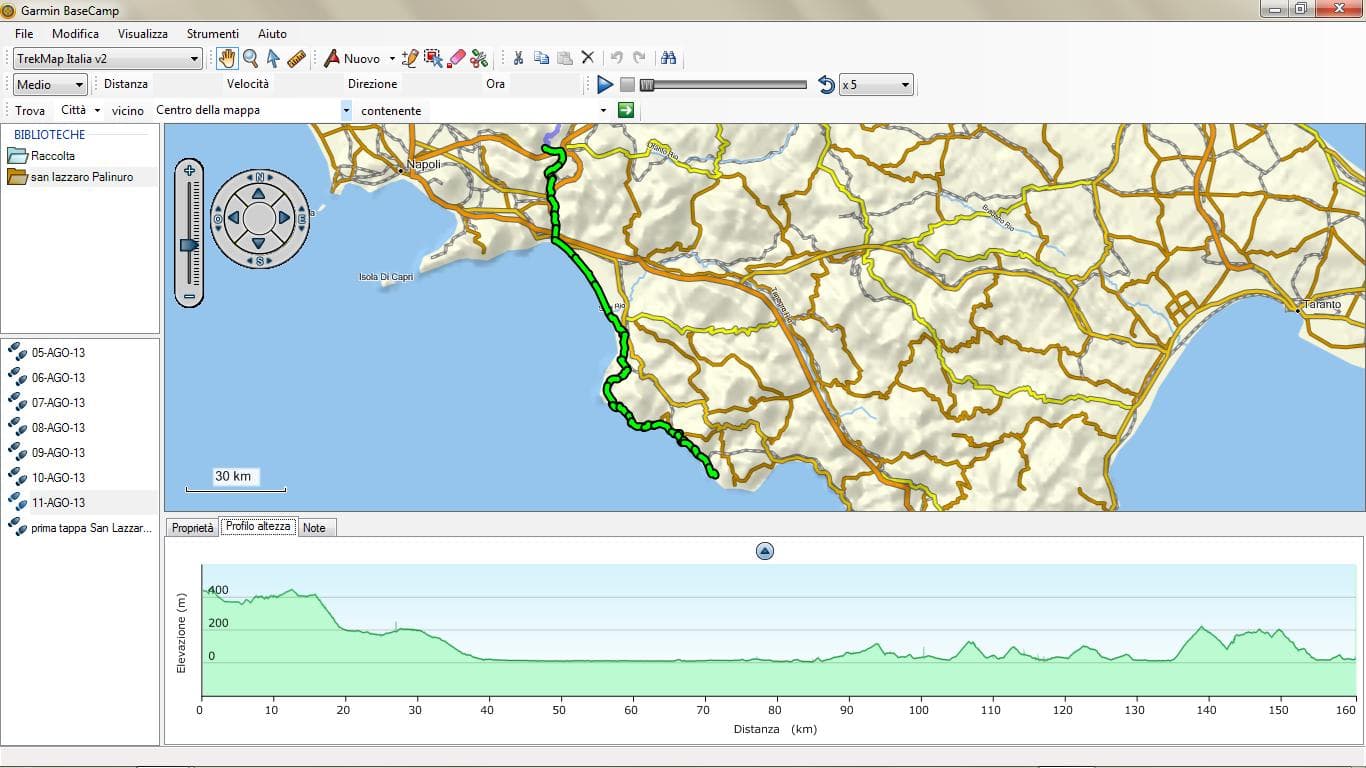Select the ruler measure tool
Viewport: 1366px width, 768px height.
295,59
